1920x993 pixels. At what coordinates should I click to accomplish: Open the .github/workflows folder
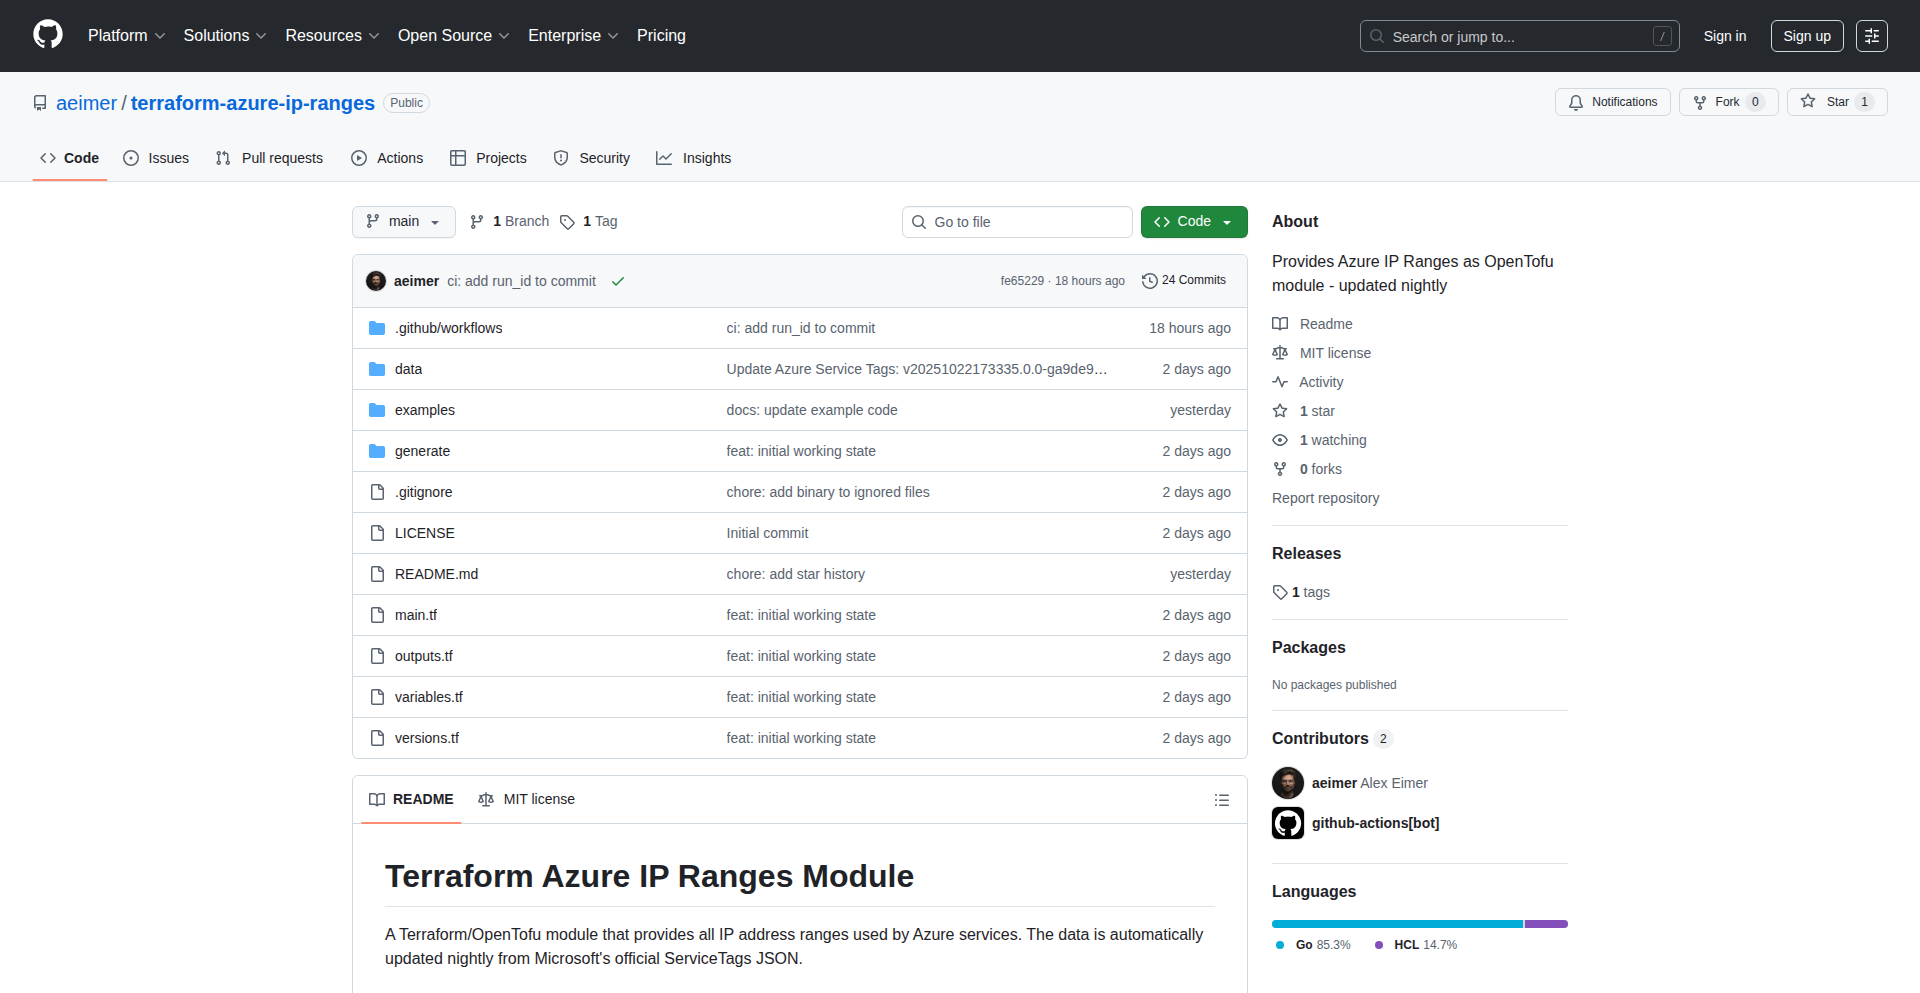point(448,328)
